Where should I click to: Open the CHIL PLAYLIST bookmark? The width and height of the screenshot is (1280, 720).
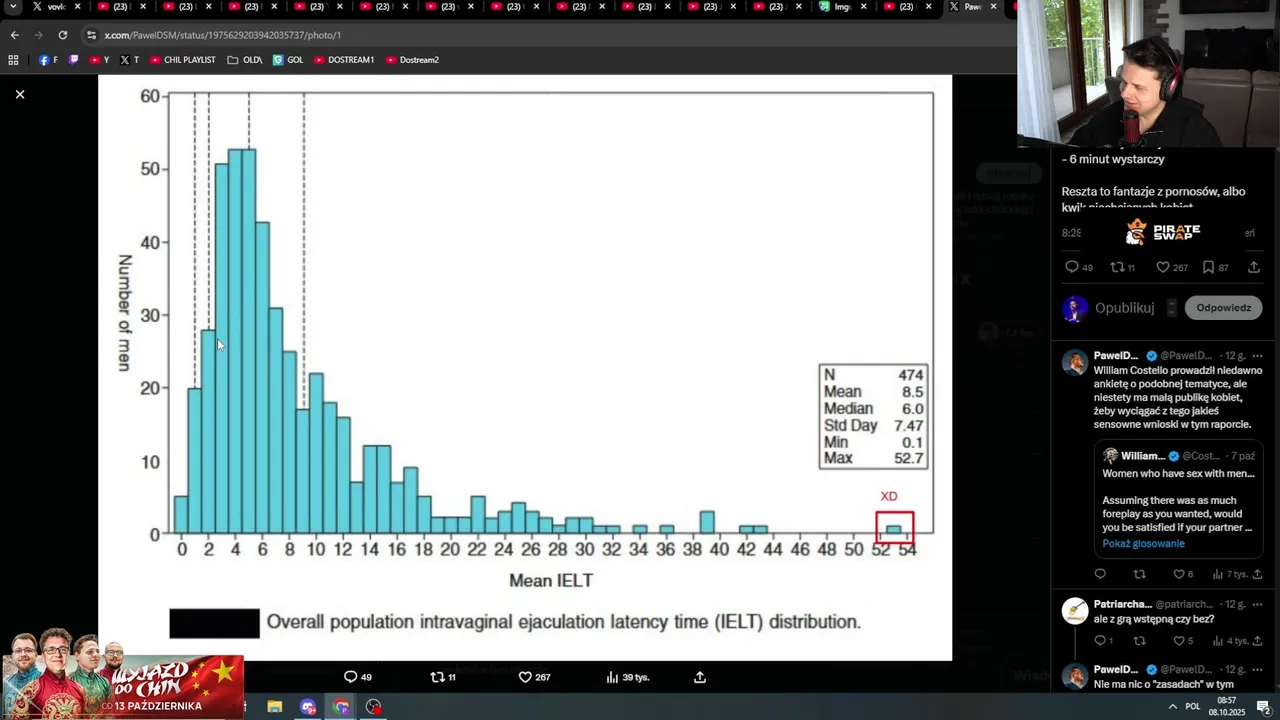click(183, 60)
